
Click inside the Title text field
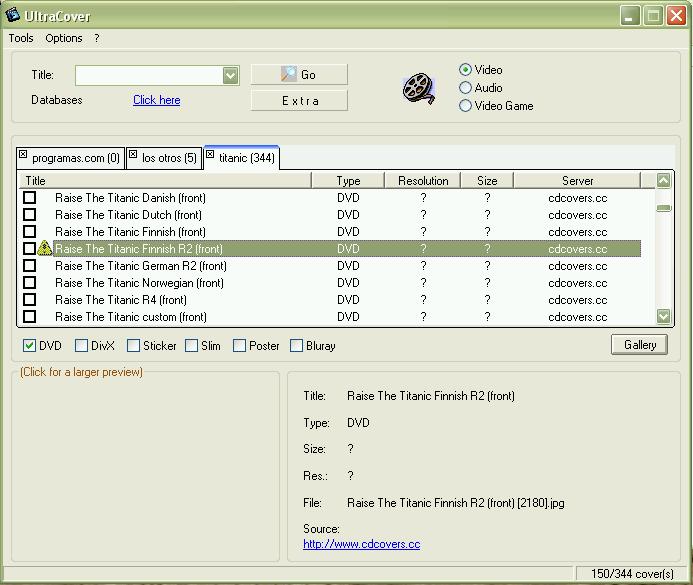(149, 76)
